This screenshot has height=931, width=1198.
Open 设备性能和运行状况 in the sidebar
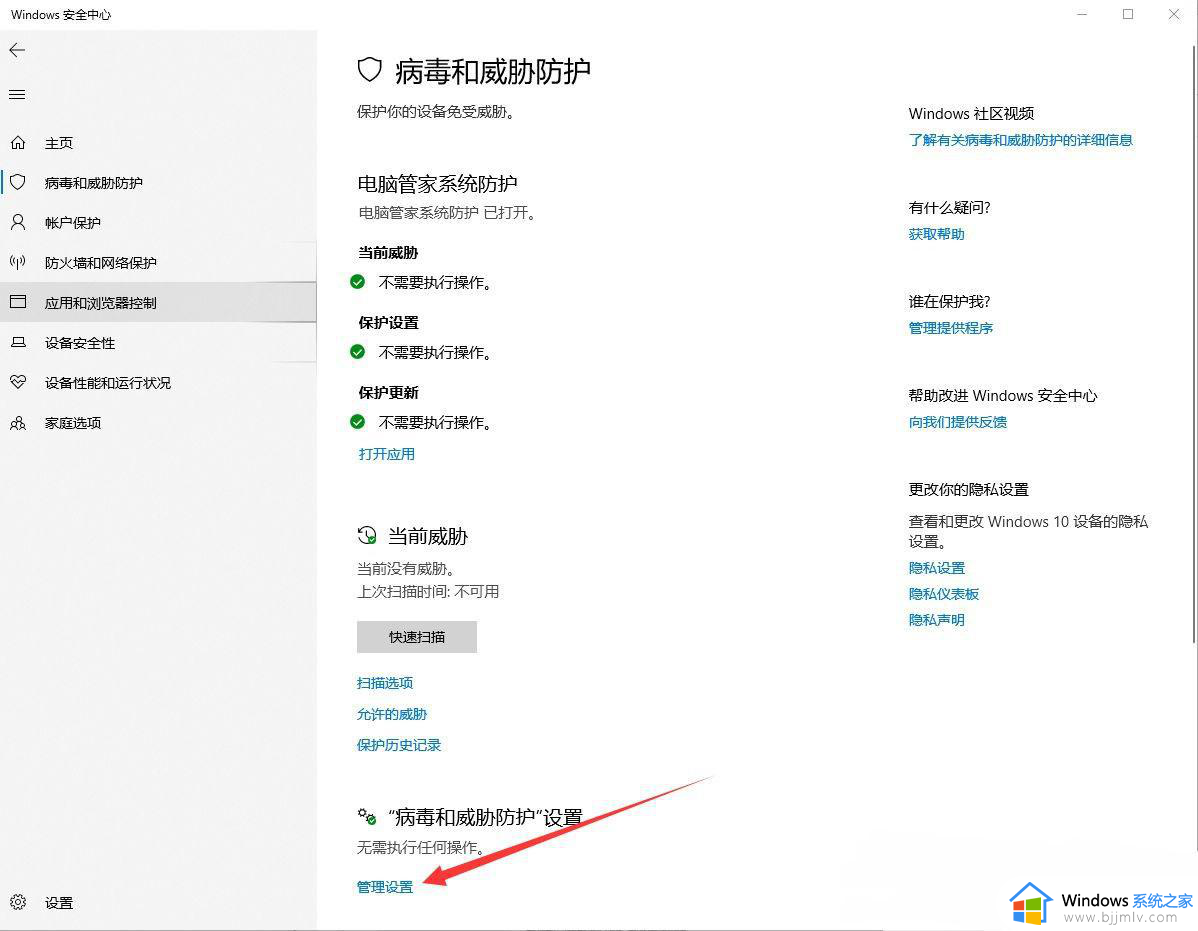click(158, 383)
